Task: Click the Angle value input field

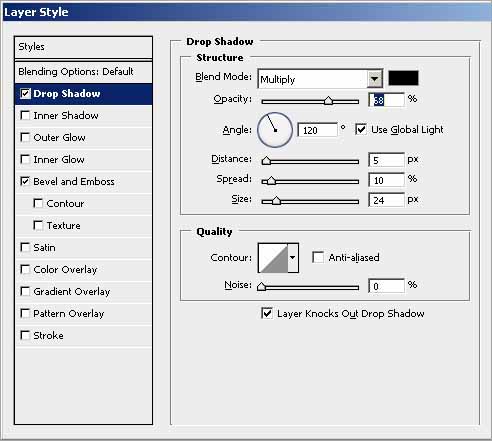Action: [317, 130]
